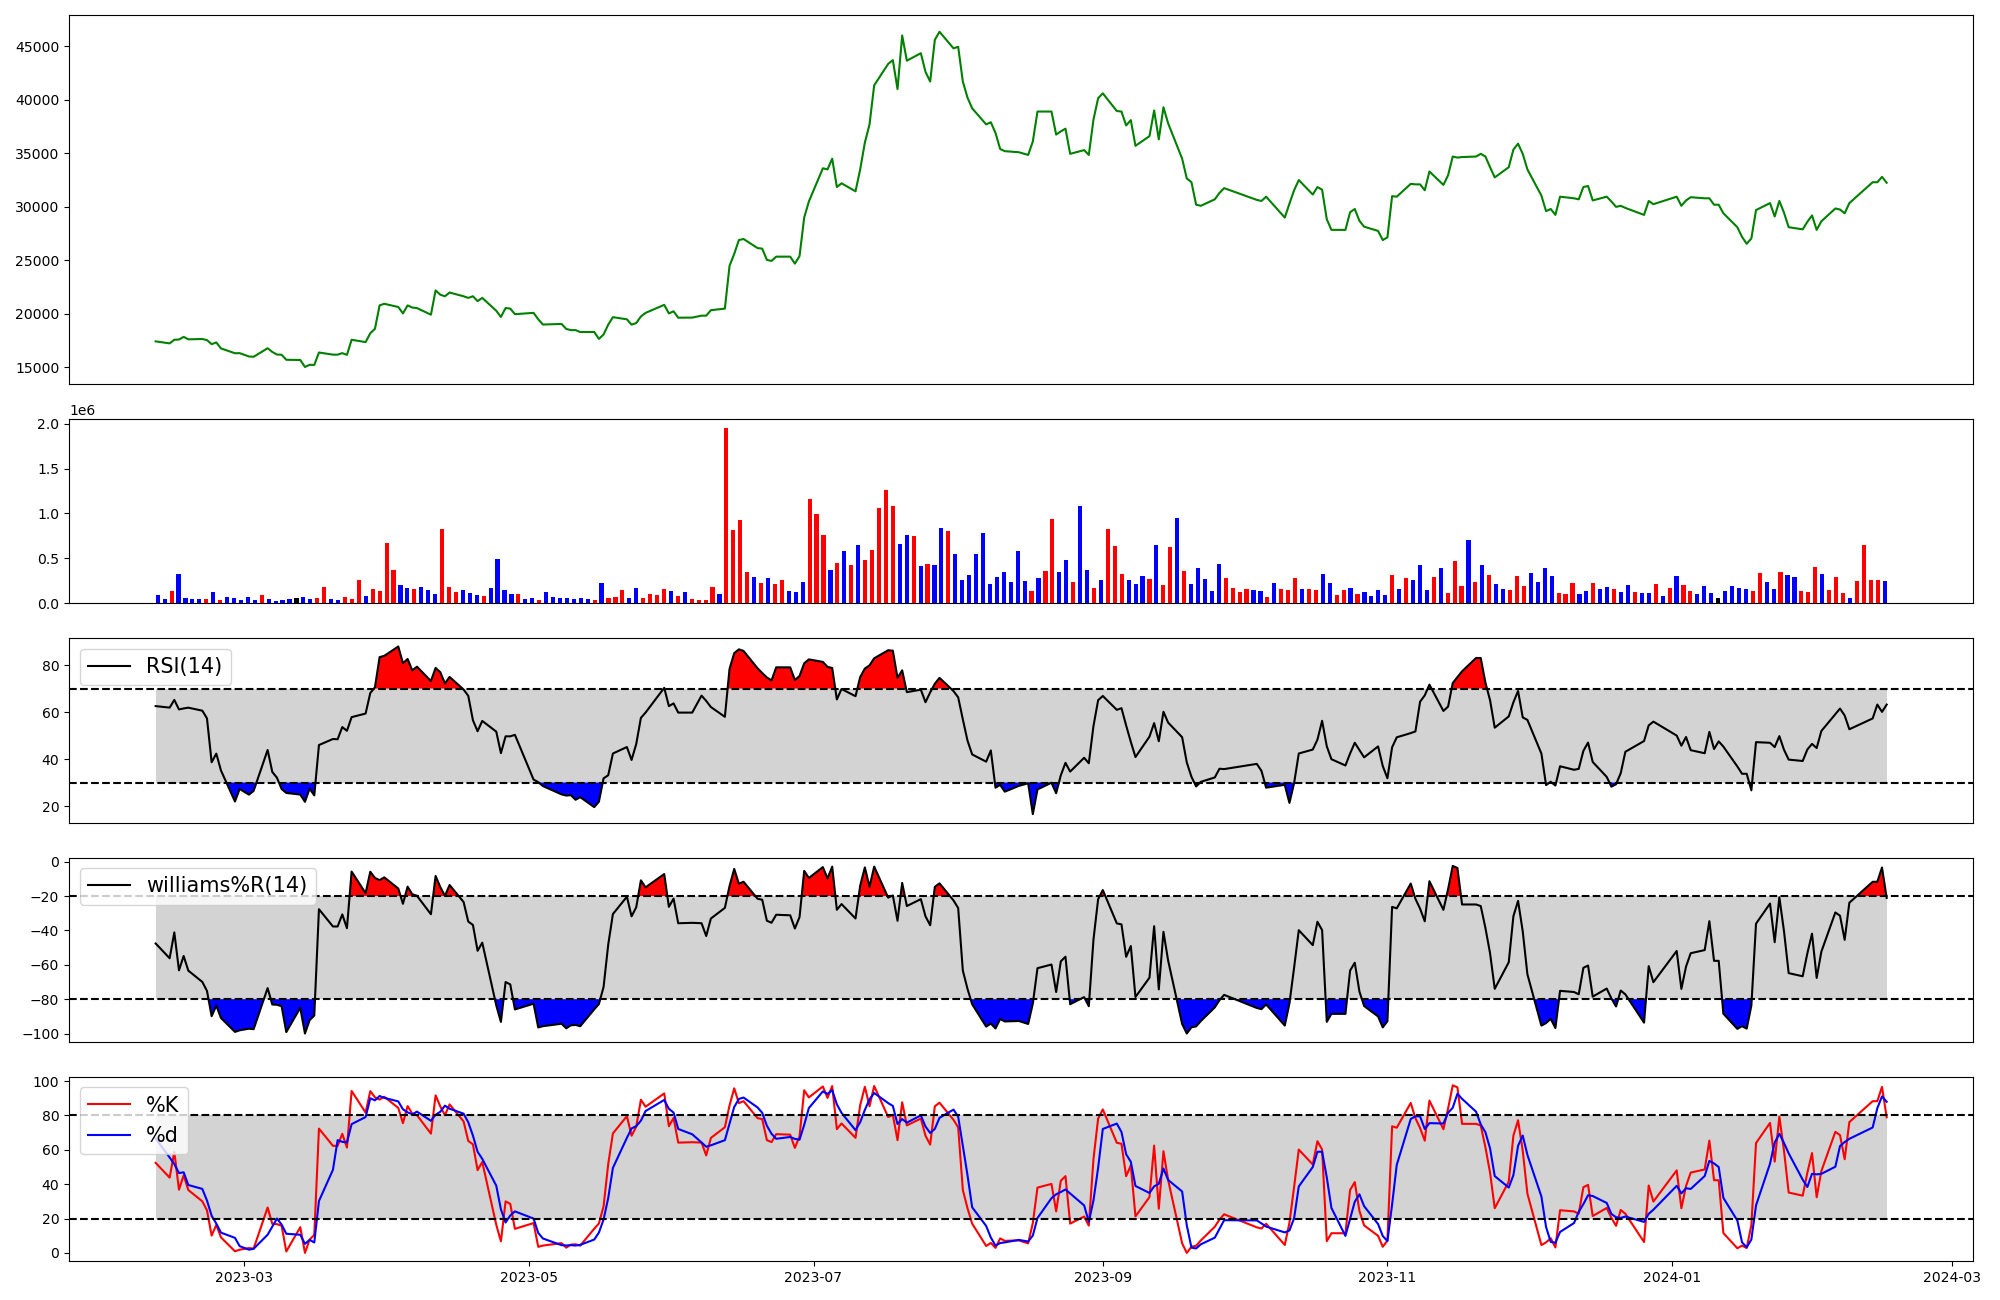
Task: Click the -100 tick on Williams axis
Action: coord(41,1034)
